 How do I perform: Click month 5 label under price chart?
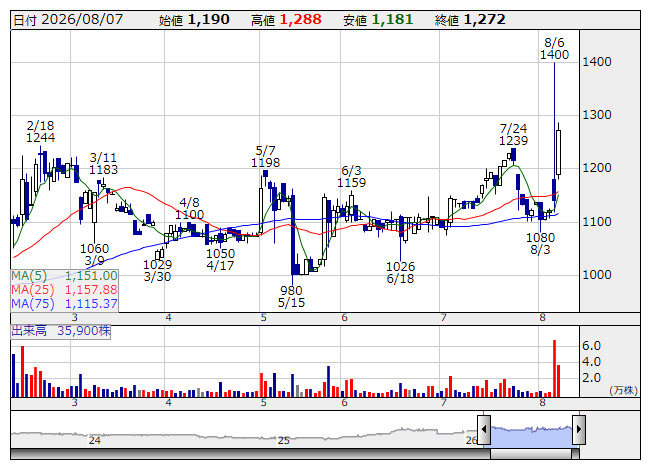(x=264, y=318)
